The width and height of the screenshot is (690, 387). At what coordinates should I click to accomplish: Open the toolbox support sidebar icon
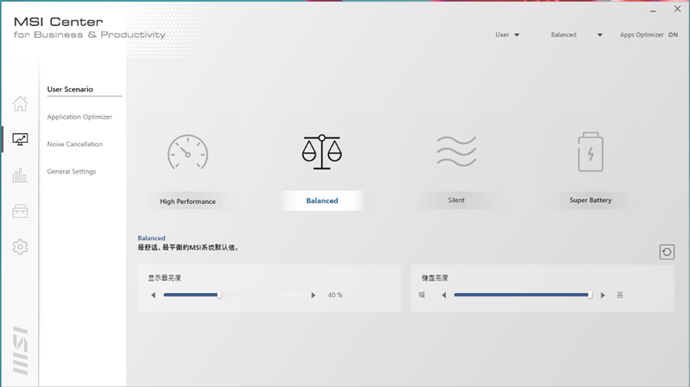pos(20,211)
